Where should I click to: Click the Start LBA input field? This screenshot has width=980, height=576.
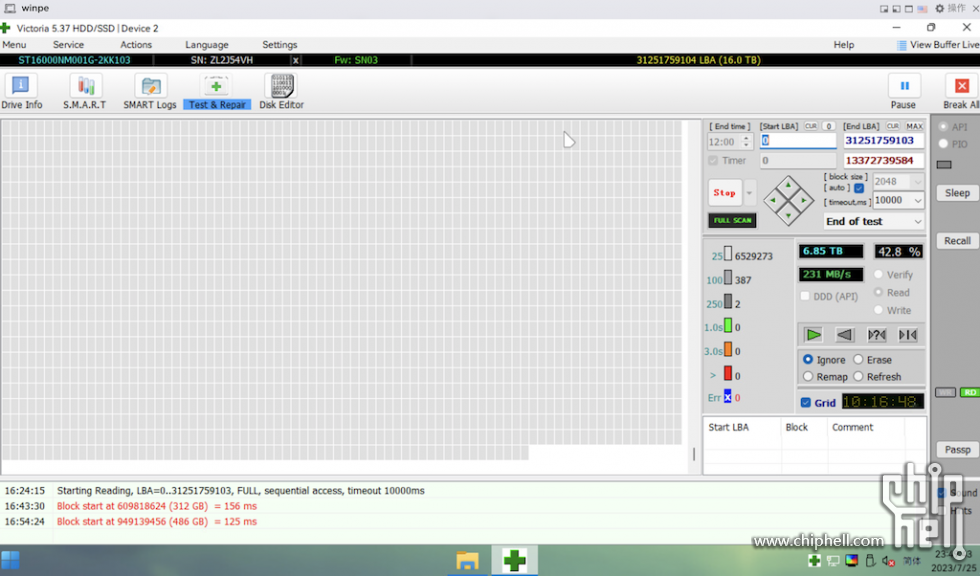[x=798, y=141]
